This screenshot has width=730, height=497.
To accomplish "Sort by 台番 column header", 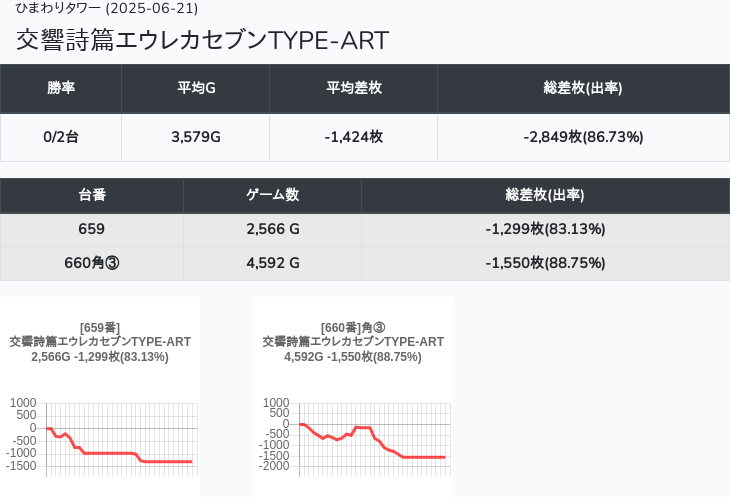I will (92, 195).
